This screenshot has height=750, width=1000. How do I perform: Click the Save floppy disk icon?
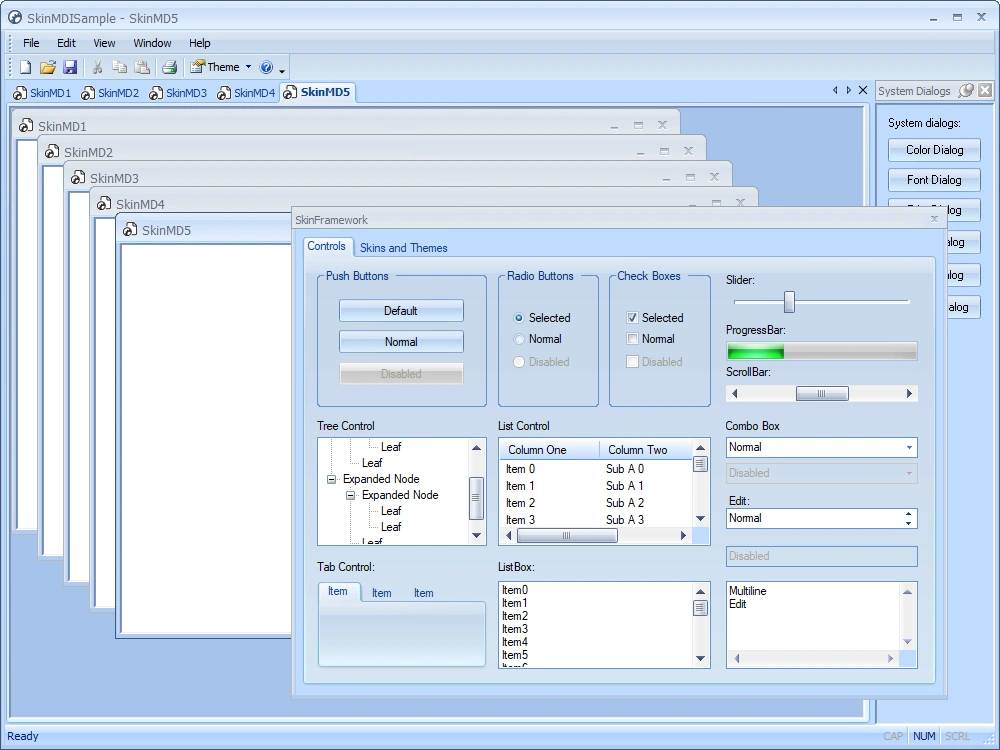70,67
